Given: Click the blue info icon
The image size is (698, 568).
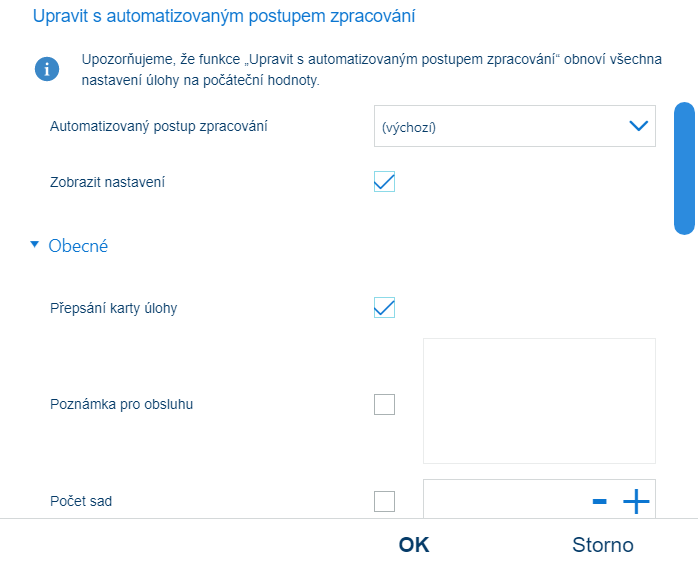Looking at the screenshot, I should click(x=46, y=69).
